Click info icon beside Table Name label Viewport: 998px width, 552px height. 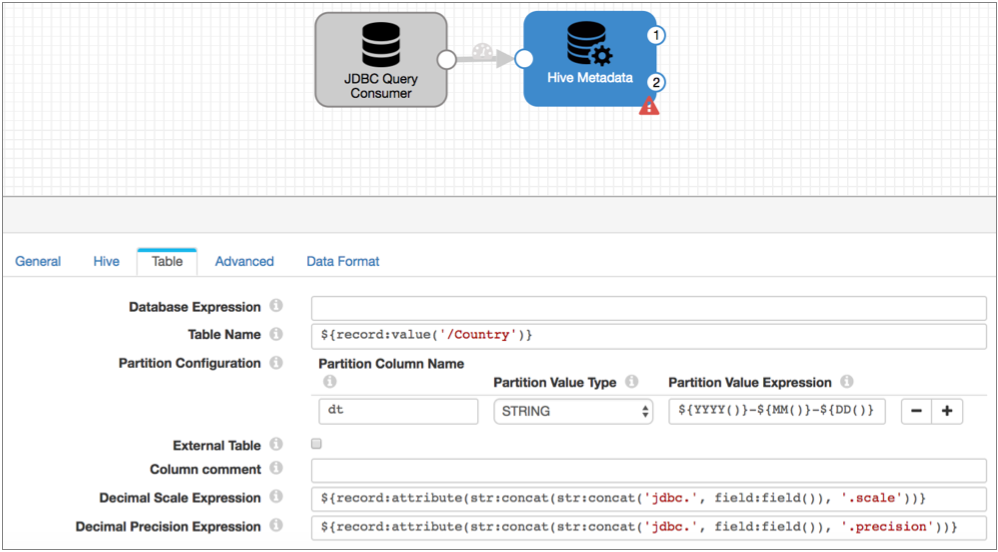277,335
